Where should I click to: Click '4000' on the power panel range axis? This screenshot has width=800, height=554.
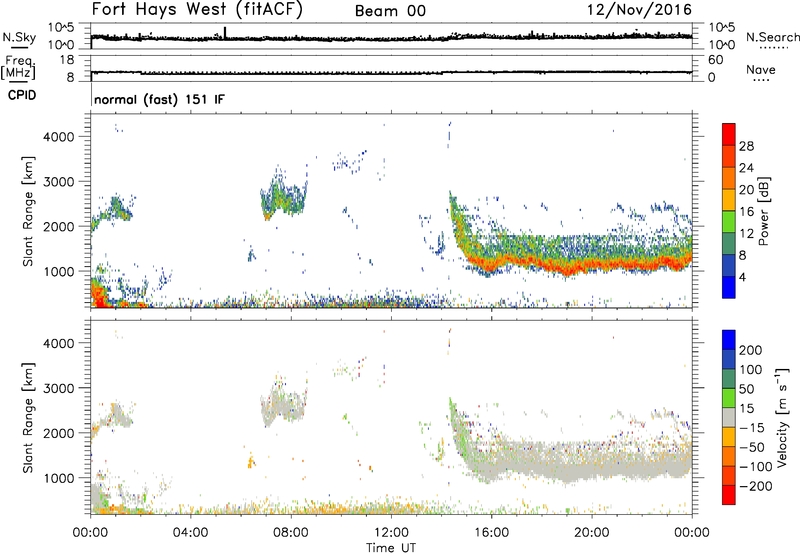click(x=58, y=137)
